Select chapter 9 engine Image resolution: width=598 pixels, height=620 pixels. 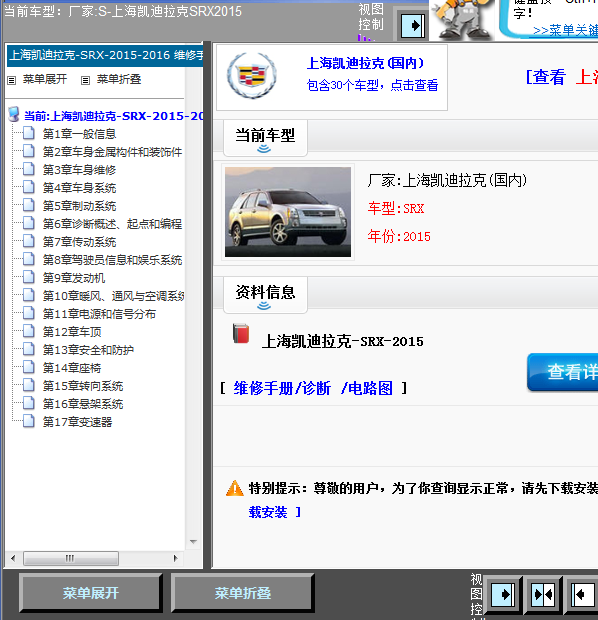[x=74, y=278]
